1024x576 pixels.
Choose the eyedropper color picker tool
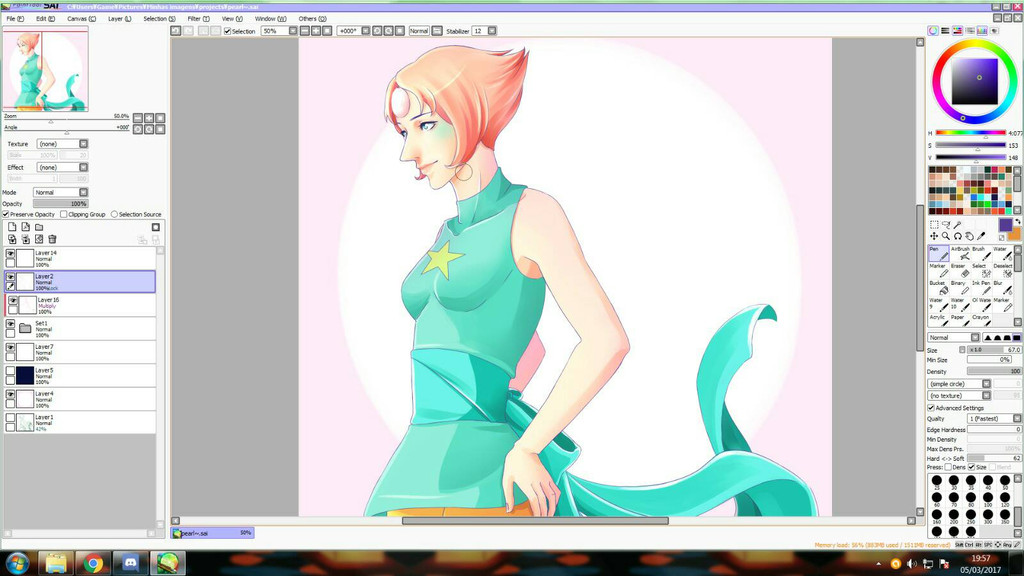click(981, 236)
